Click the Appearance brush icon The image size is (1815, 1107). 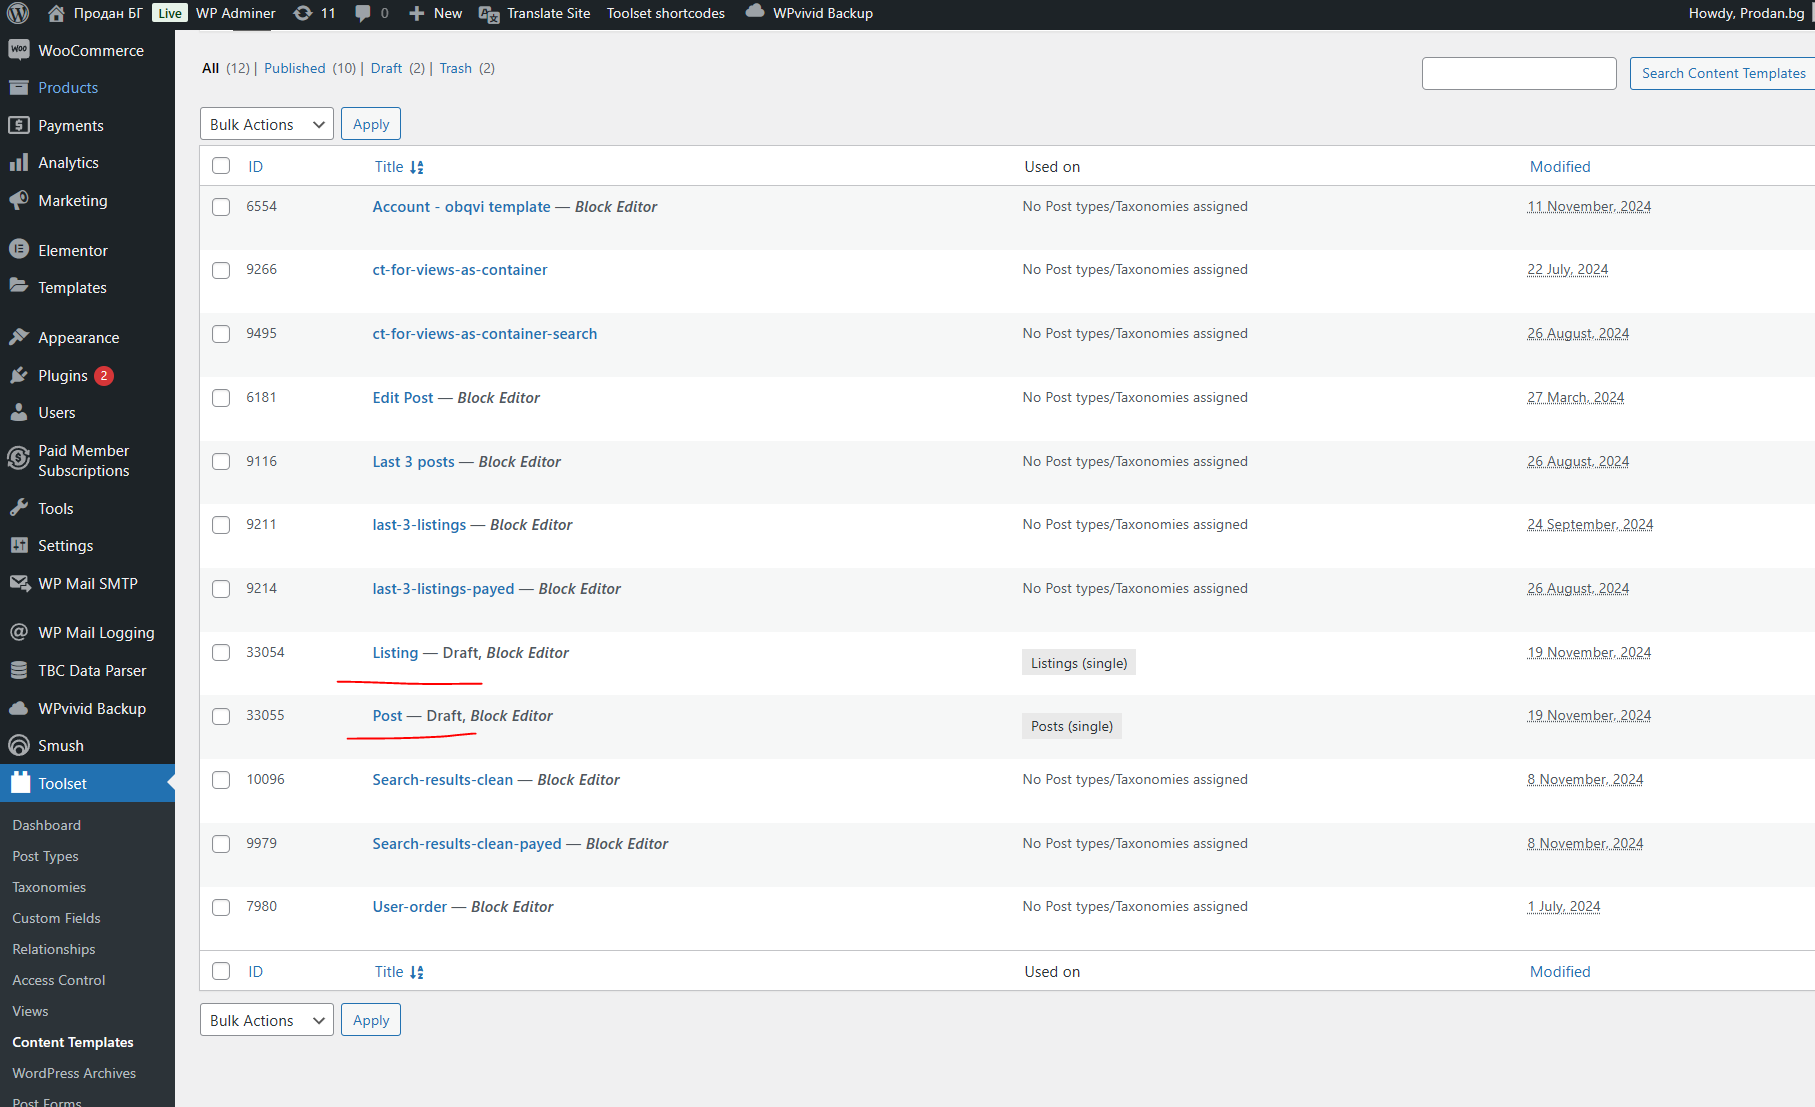(19, 337)
